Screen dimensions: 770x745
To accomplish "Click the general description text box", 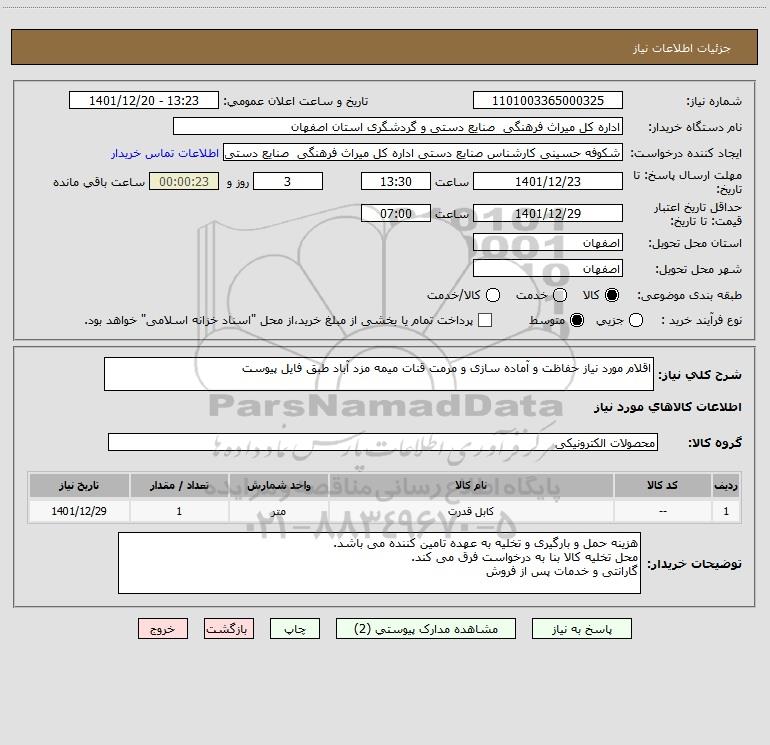I will [x=379, y=374].
